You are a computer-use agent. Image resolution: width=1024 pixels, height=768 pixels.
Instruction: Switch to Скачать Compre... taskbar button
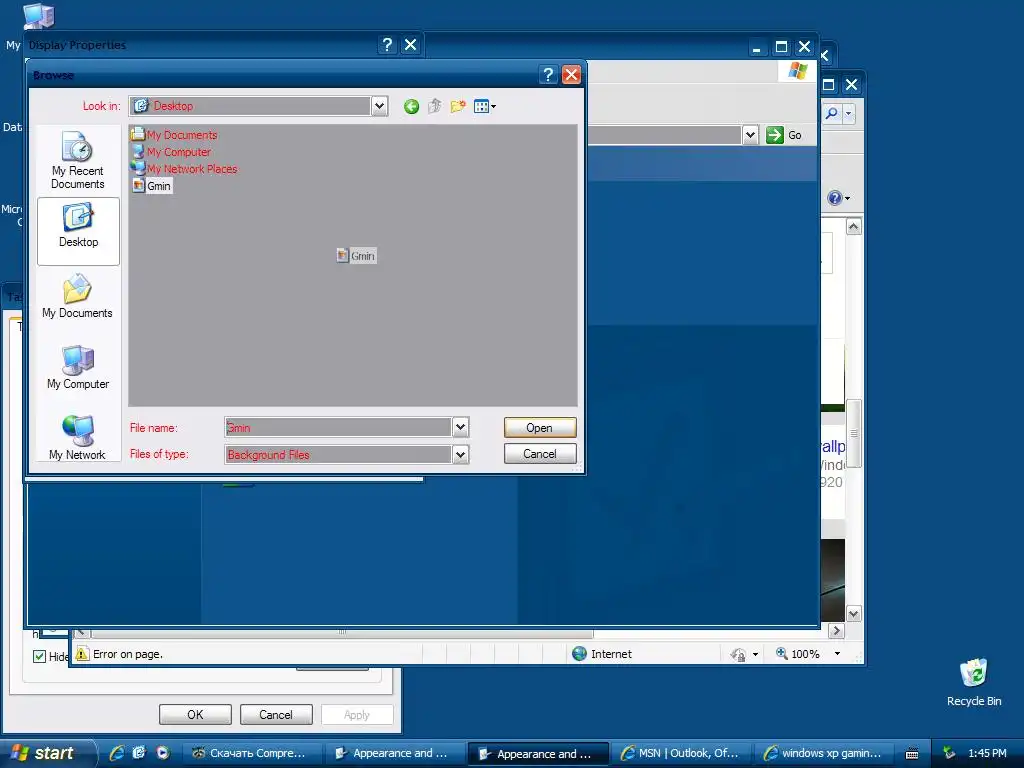(251, 754)
